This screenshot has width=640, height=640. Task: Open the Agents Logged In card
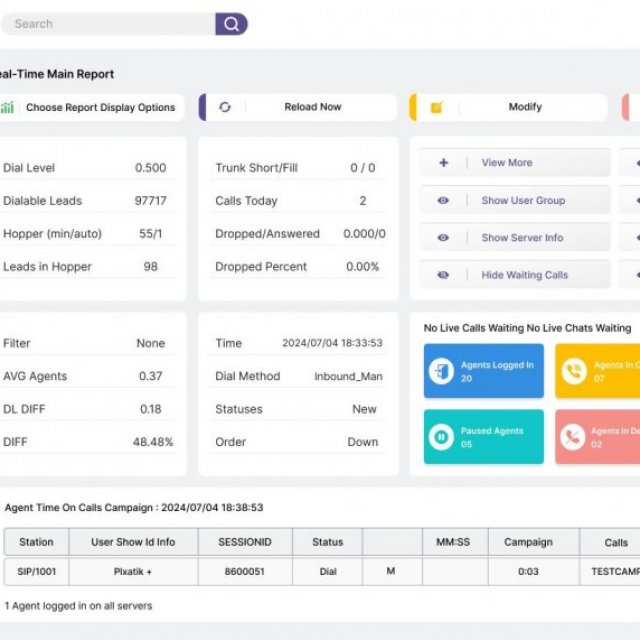coord(484,371)
